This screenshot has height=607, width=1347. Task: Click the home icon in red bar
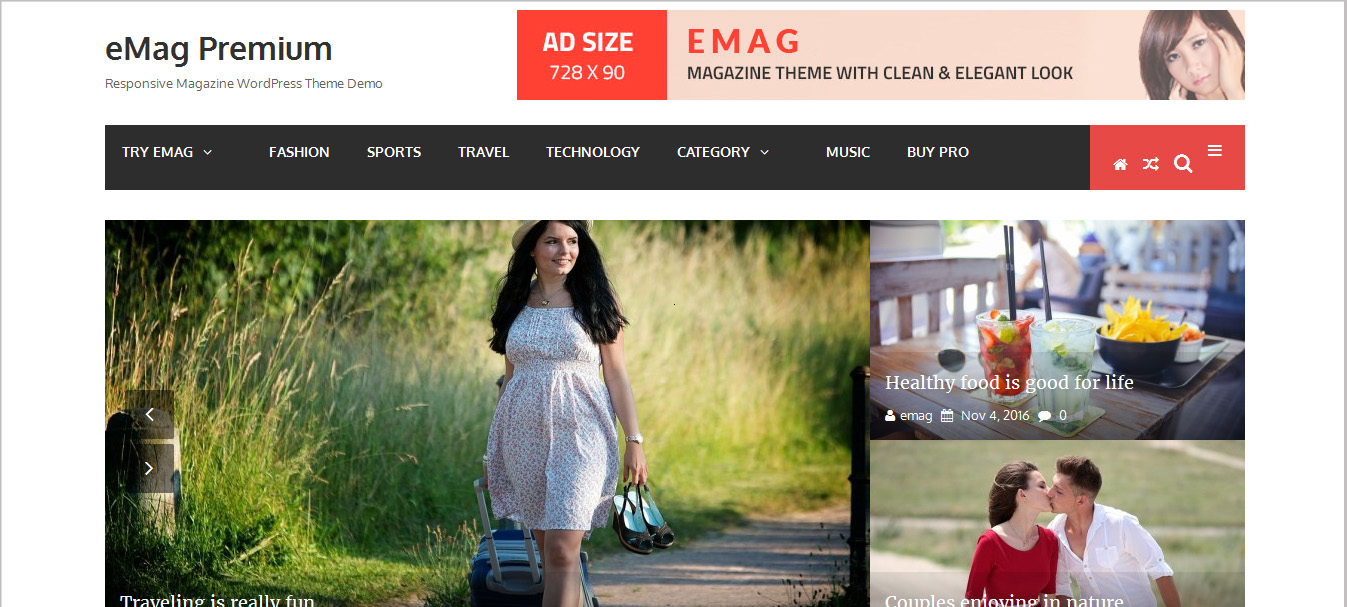tap(1120, 164)
